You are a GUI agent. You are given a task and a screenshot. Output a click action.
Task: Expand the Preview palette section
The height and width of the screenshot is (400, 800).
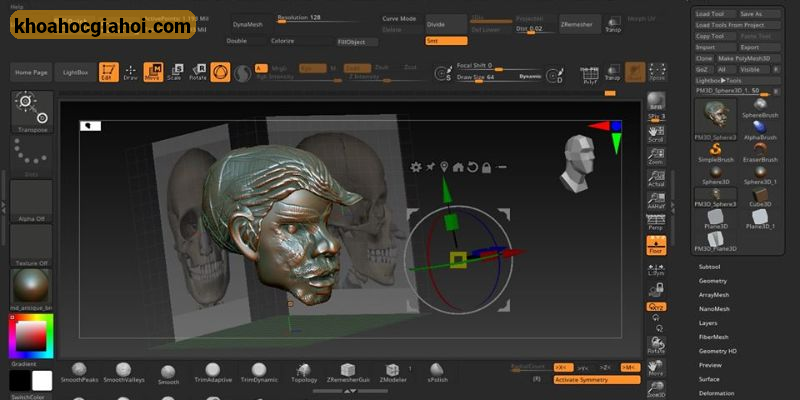[x=710, y=365]
